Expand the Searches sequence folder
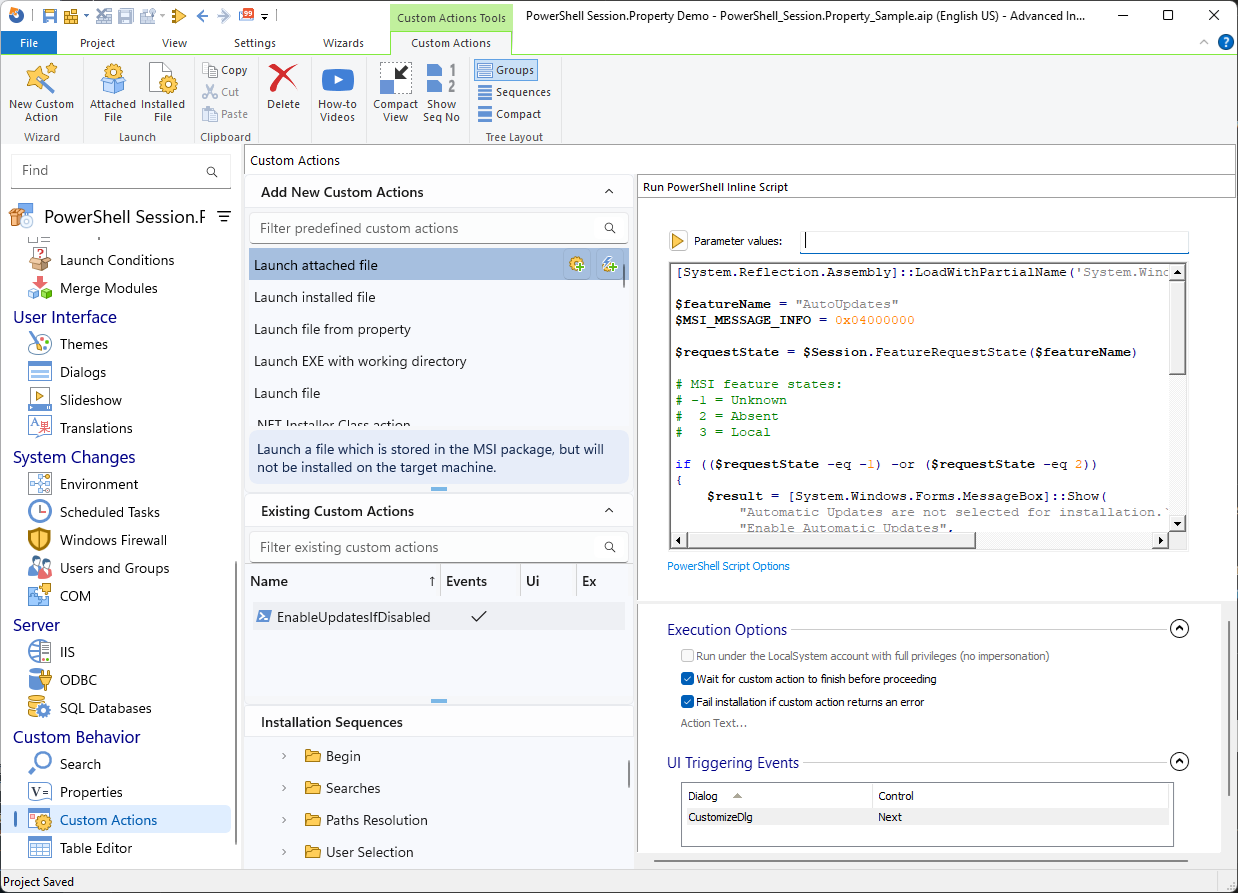 284,788
